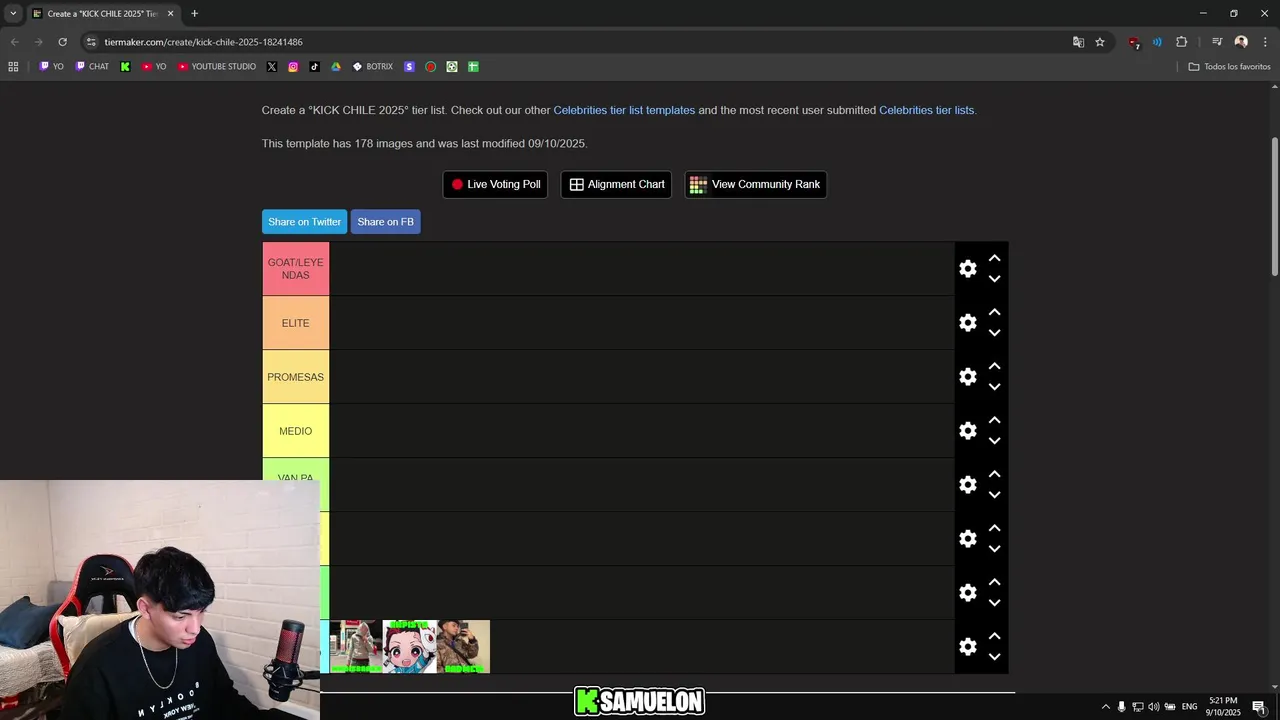Move GOAT/LEYENDAS row down with chevron
The height and width of the screenshot is (720, 1280).
[994, 279]
